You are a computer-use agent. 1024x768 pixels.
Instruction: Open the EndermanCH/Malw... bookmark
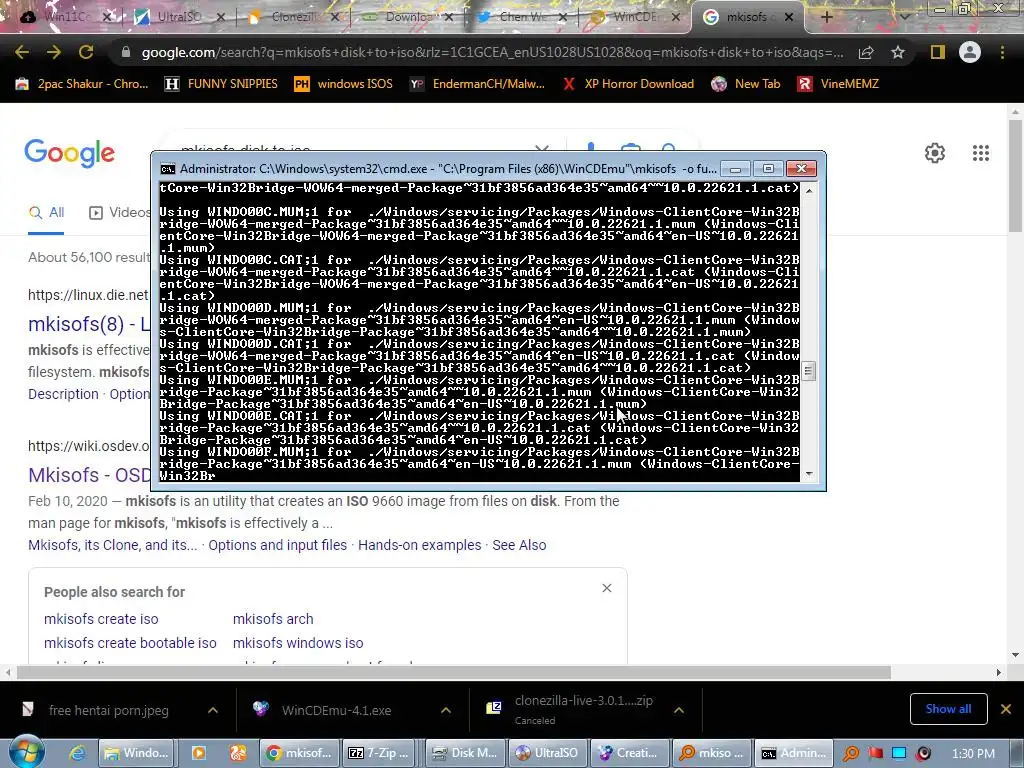click(x=477, y=84)
